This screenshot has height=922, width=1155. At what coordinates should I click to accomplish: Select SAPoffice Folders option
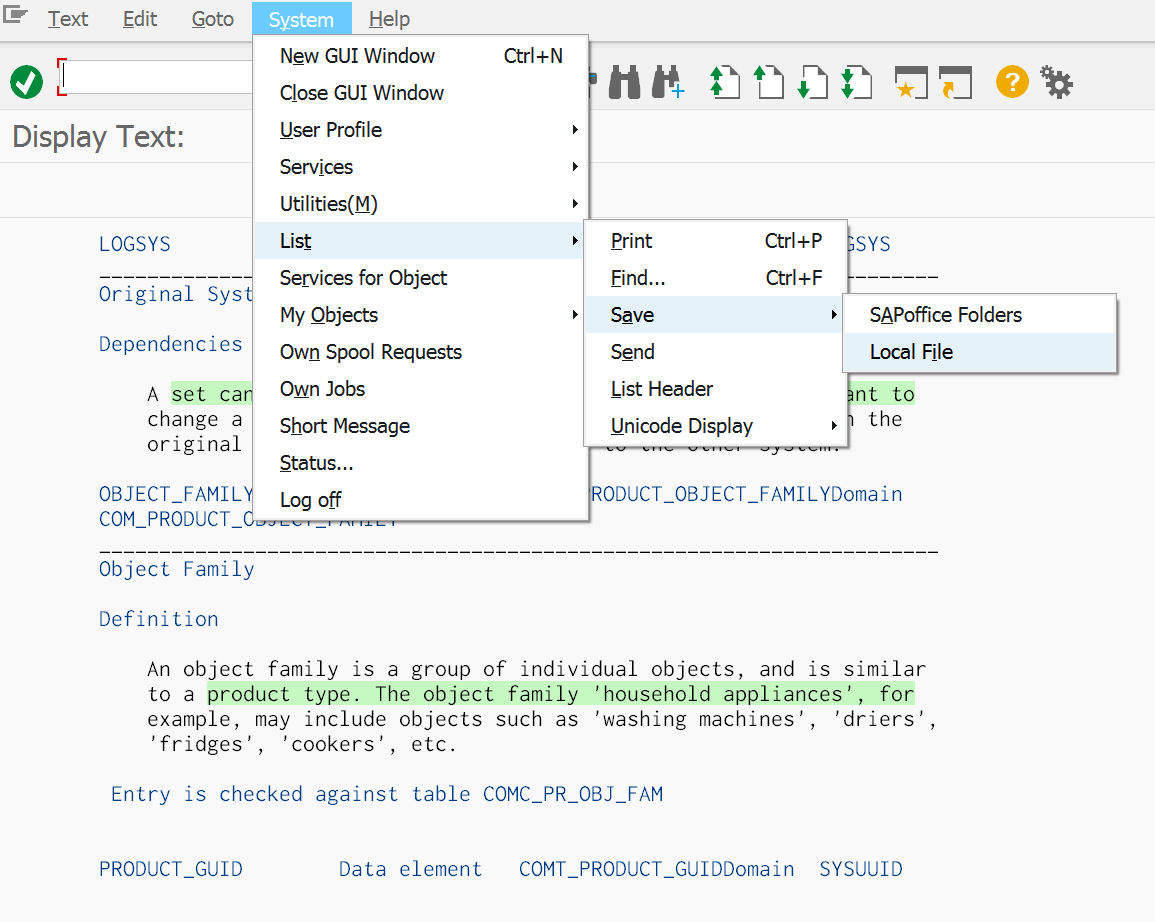click(945, 315)
